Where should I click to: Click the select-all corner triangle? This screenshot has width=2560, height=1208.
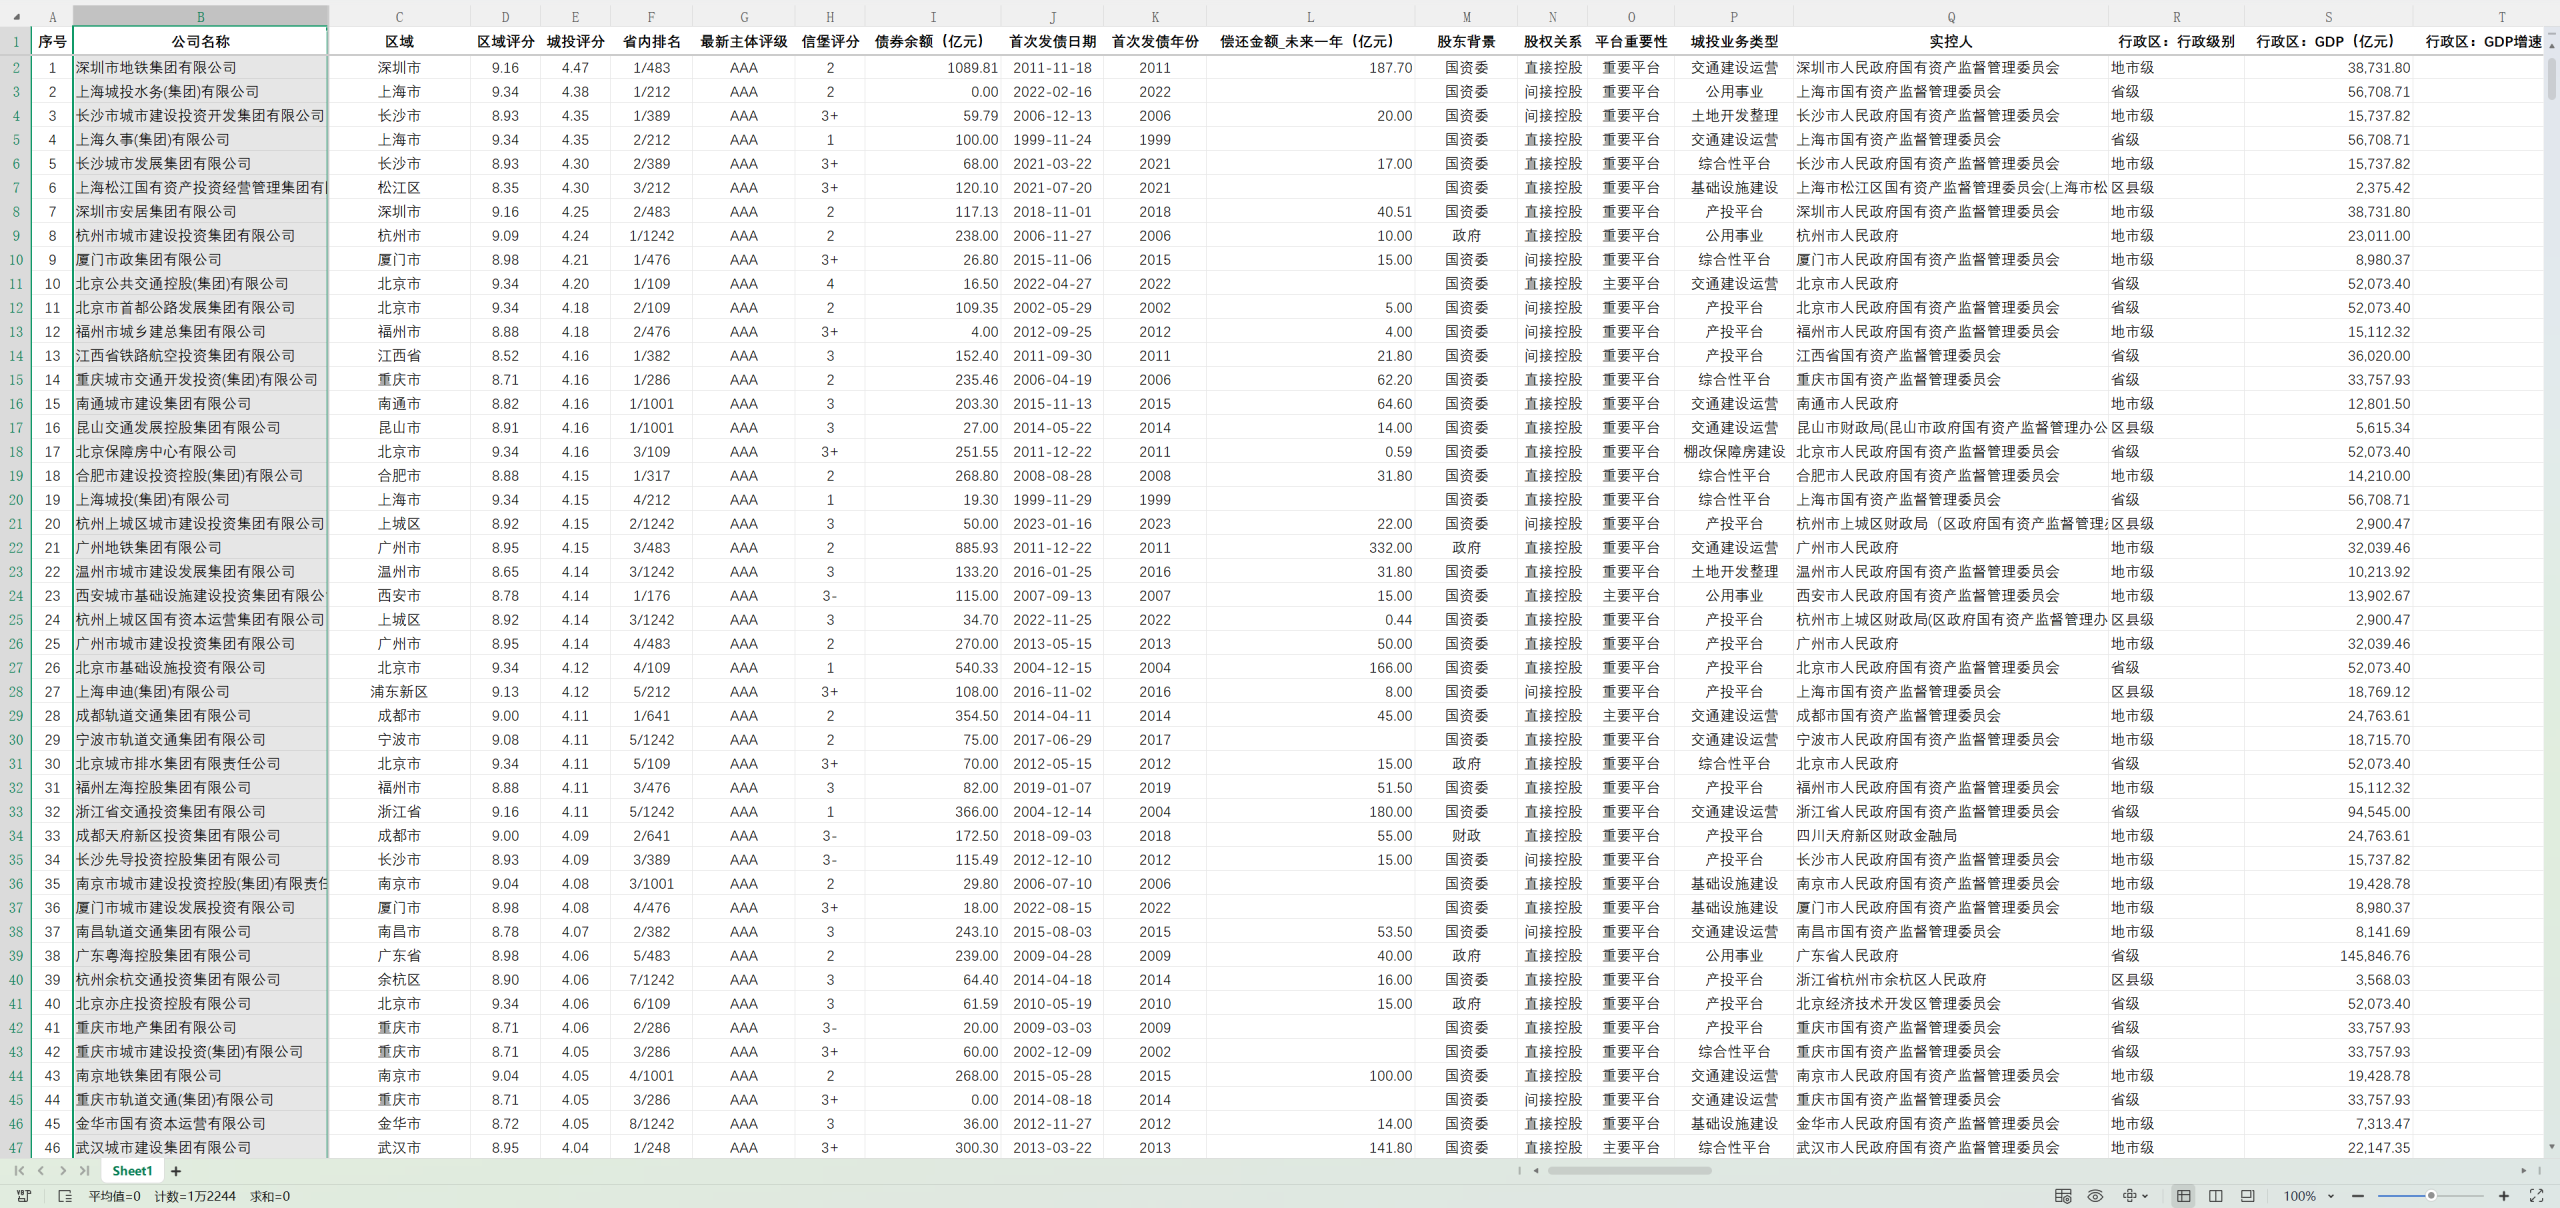click(16, 16)
